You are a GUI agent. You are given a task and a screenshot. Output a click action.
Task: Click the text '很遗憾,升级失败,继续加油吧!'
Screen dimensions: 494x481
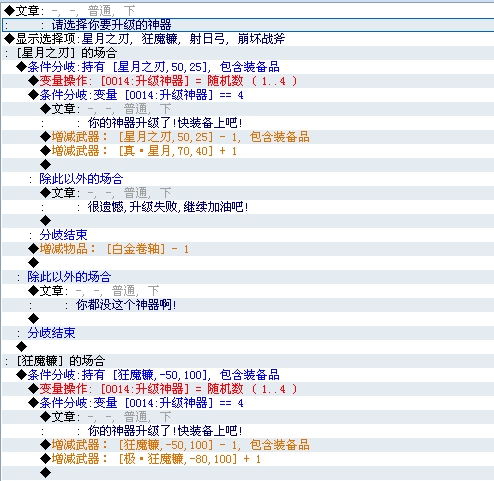click(168, 207)
